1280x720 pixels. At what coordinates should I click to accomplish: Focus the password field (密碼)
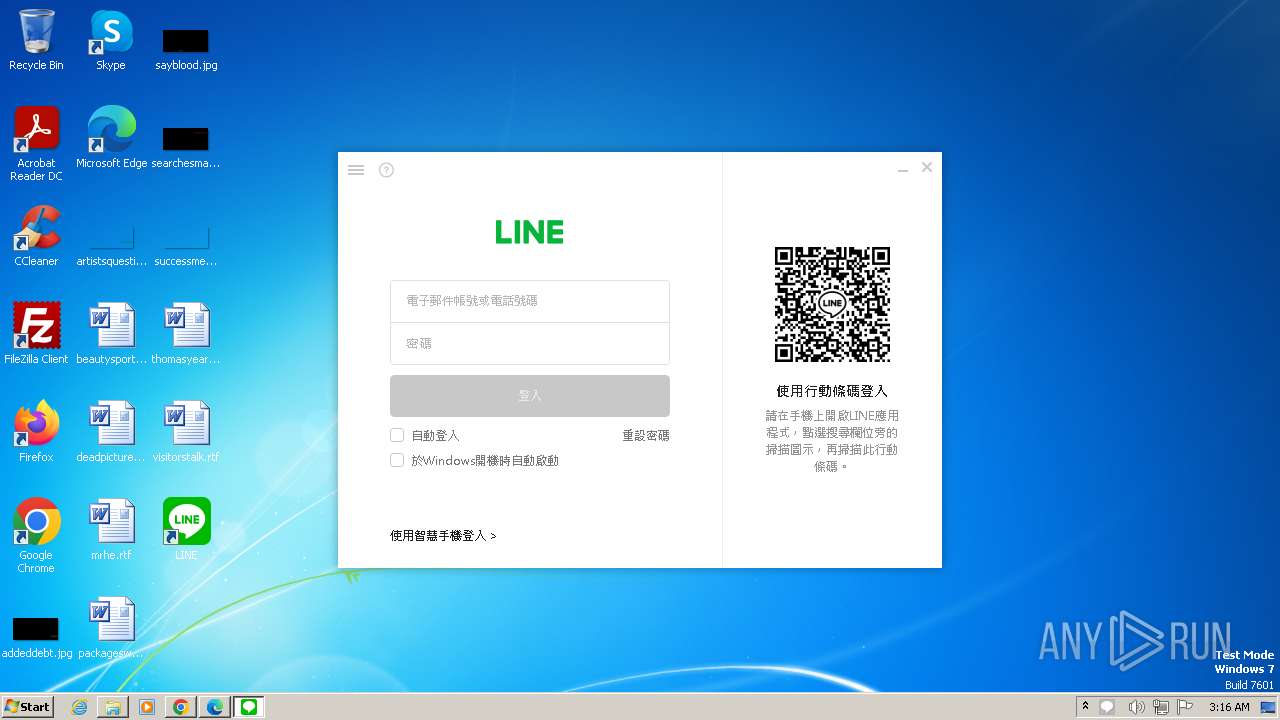coord(530,343)
